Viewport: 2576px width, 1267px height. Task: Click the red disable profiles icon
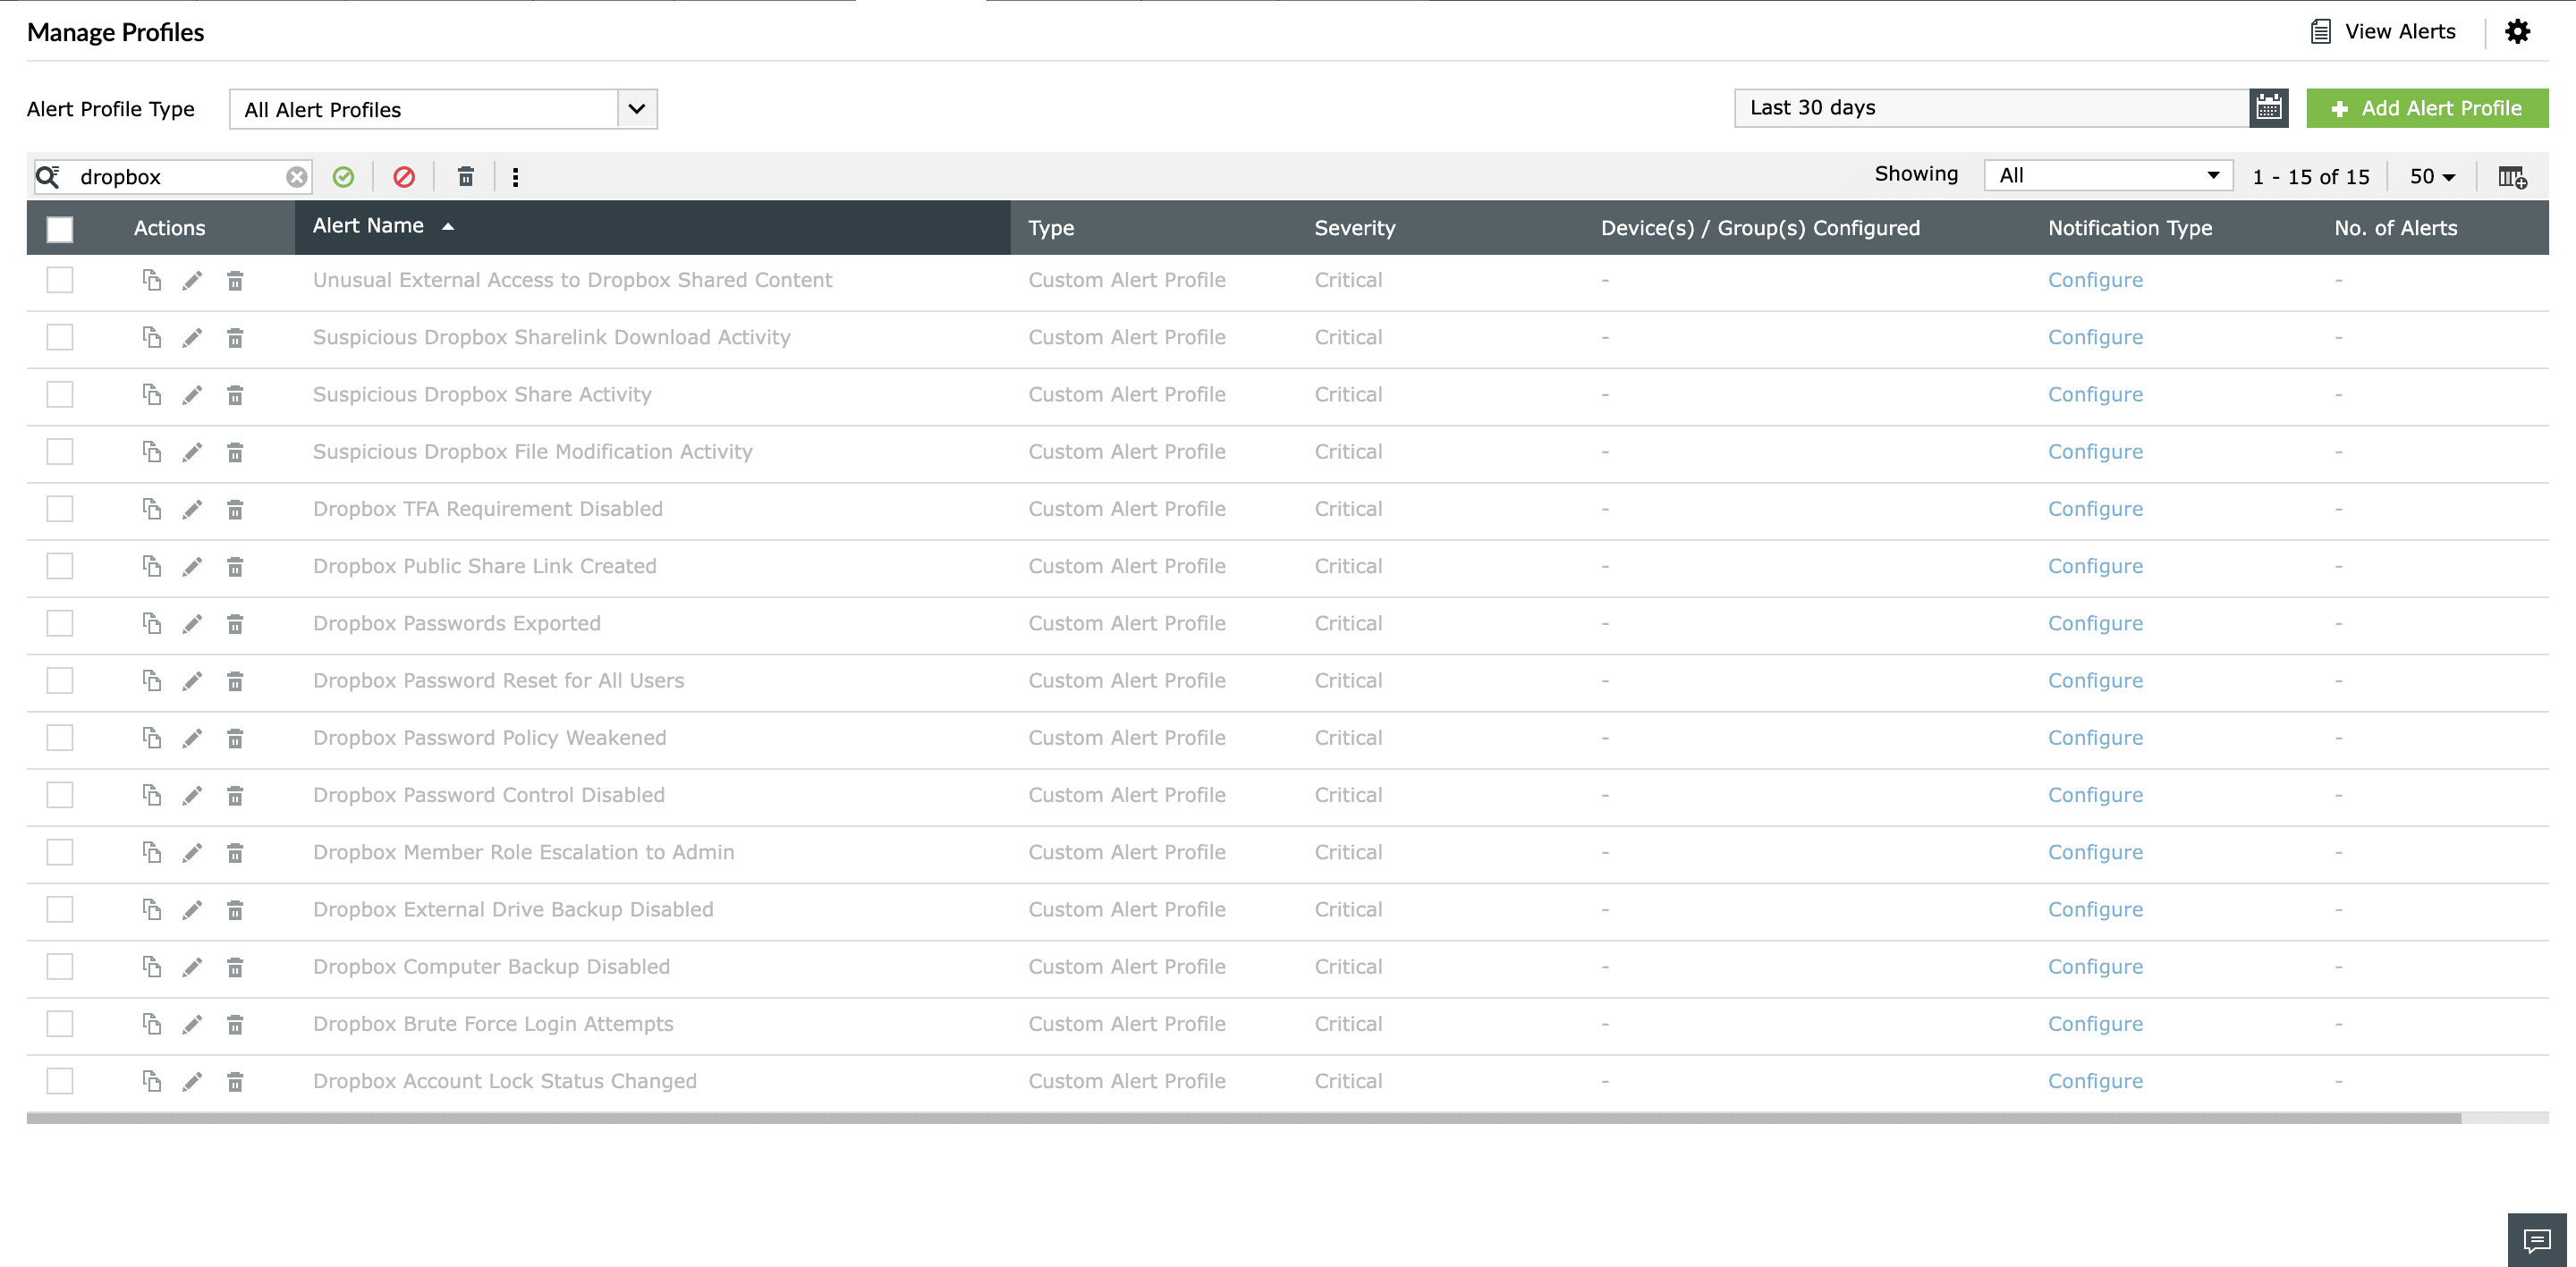point(404,177)
